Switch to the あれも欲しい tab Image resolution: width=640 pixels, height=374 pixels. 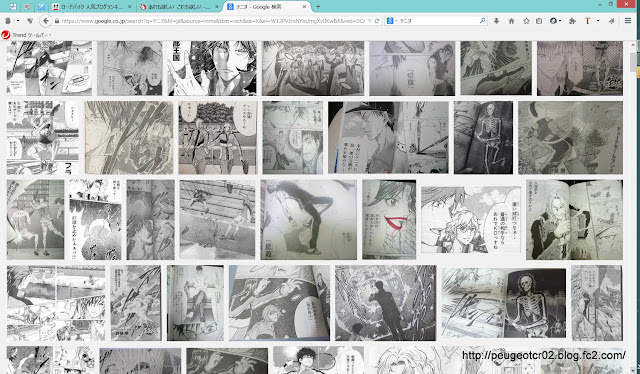(x=179, y=7)
